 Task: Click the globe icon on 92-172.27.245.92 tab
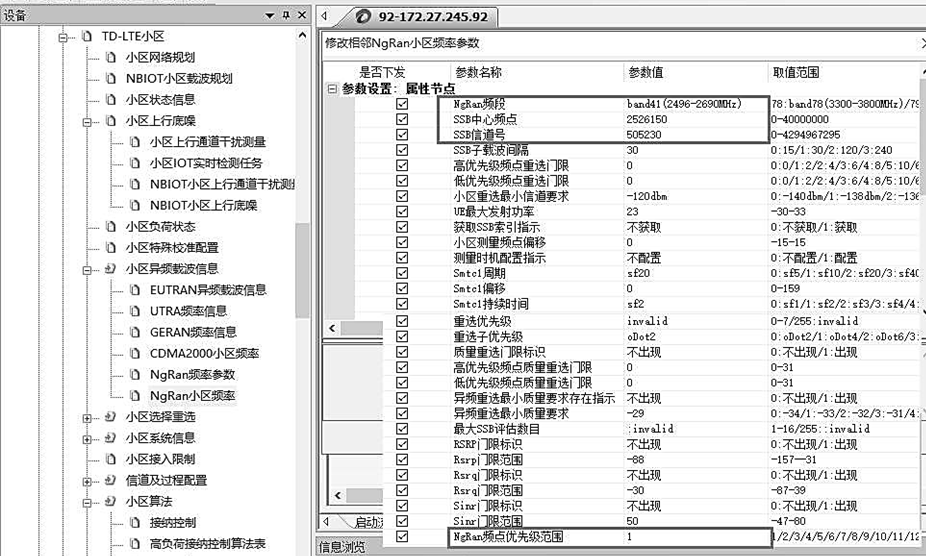tap(364, 17)
